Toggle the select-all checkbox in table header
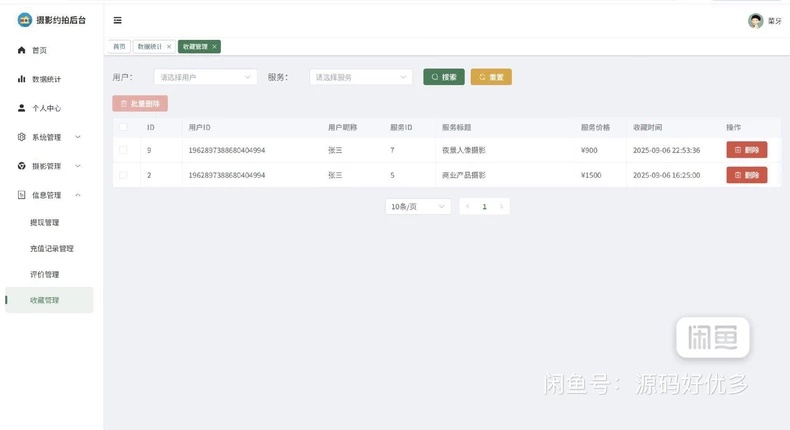This screenshot has width=790, height=430. click(123, 127)
